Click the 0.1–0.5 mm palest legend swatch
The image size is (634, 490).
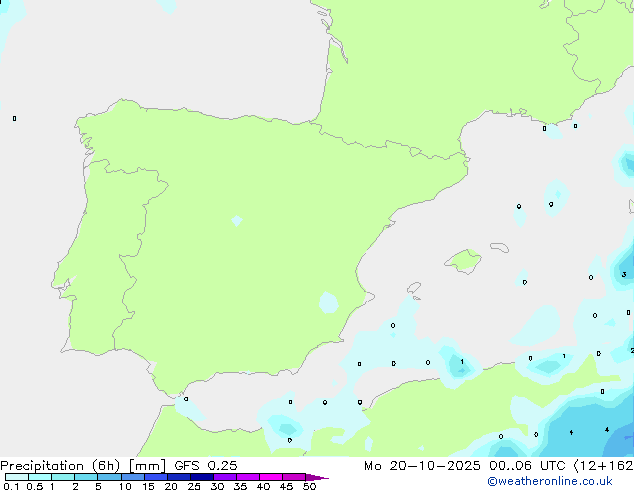point(17,477)
